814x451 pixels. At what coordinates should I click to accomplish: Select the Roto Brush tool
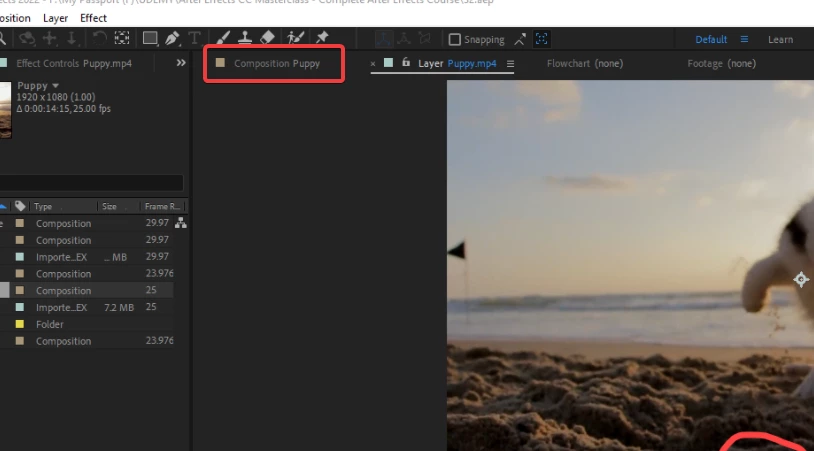(x=295, y=38)
